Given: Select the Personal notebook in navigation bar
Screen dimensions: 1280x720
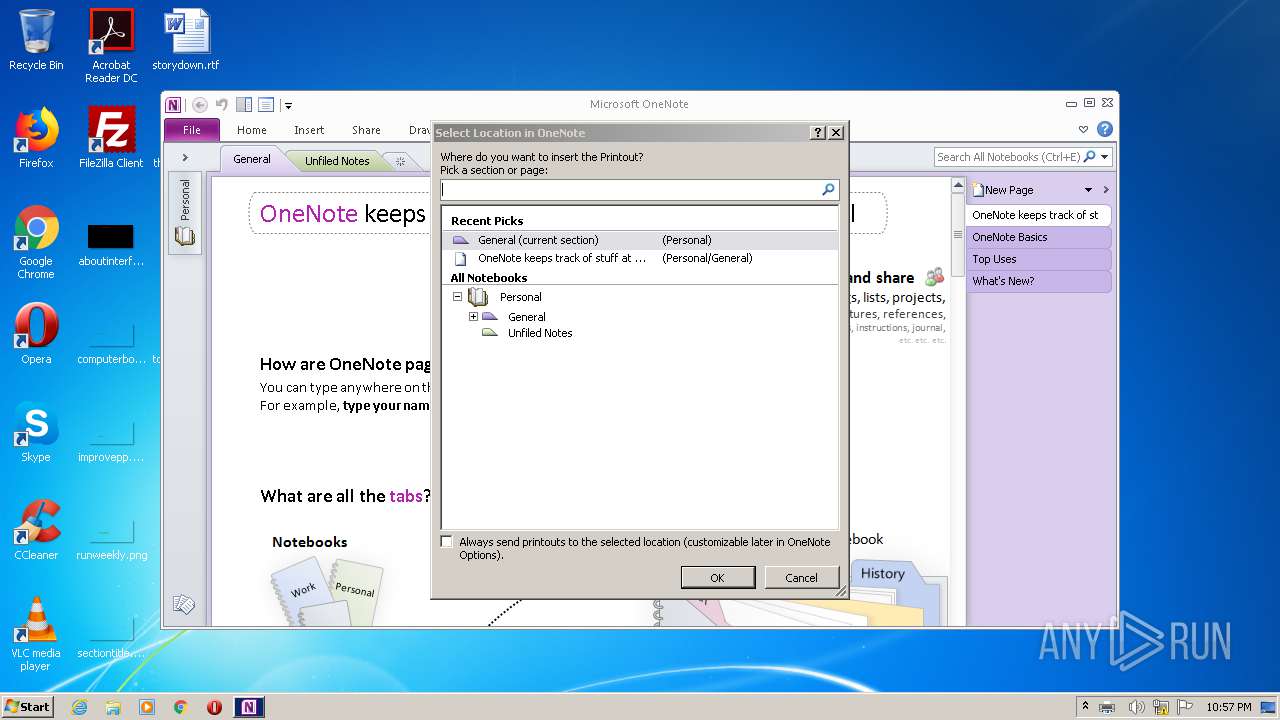Looking at the screenshot, I should tap(185, 213).
